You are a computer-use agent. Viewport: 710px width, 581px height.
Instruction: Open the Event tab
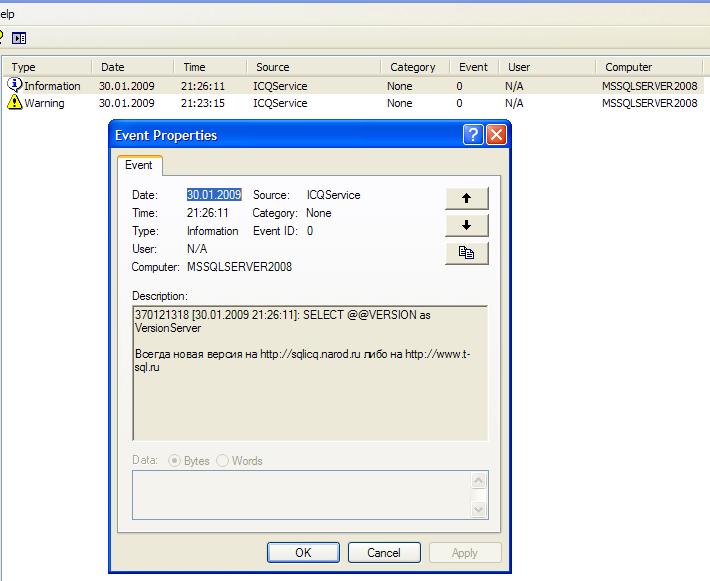point(139,165)
